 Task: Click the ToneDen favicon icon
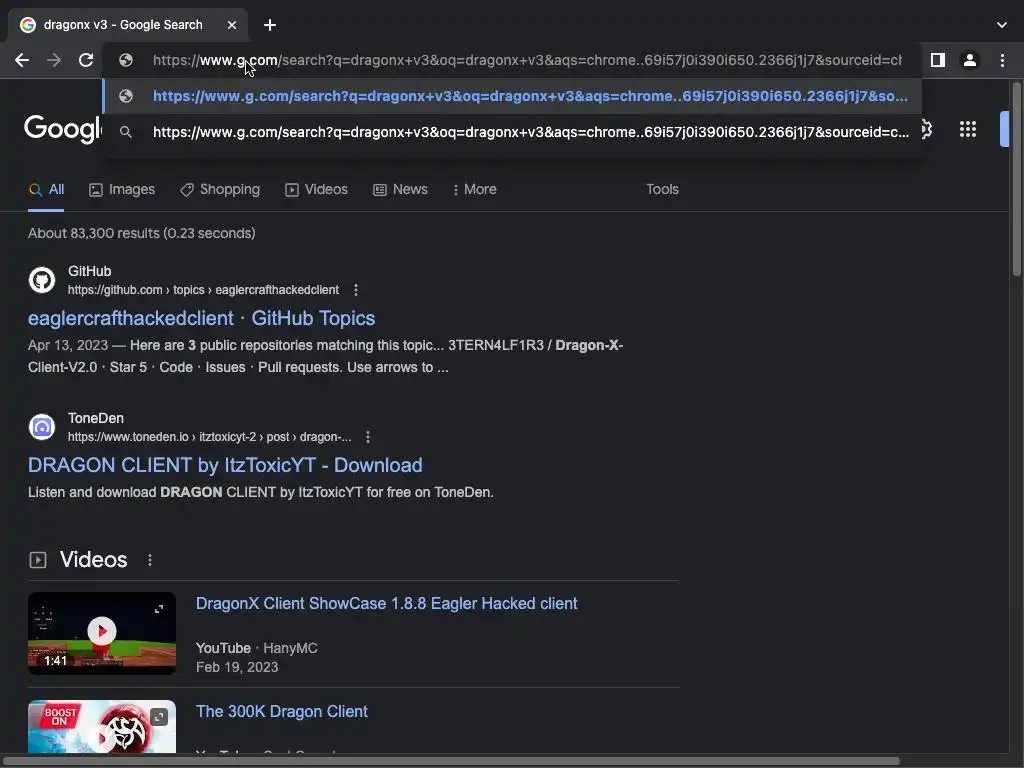42,427
